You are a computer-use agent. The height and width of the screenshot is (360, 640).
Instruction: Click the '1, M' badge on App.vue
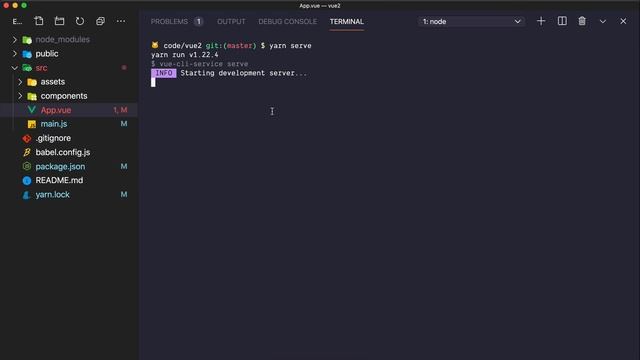point(120,110)
